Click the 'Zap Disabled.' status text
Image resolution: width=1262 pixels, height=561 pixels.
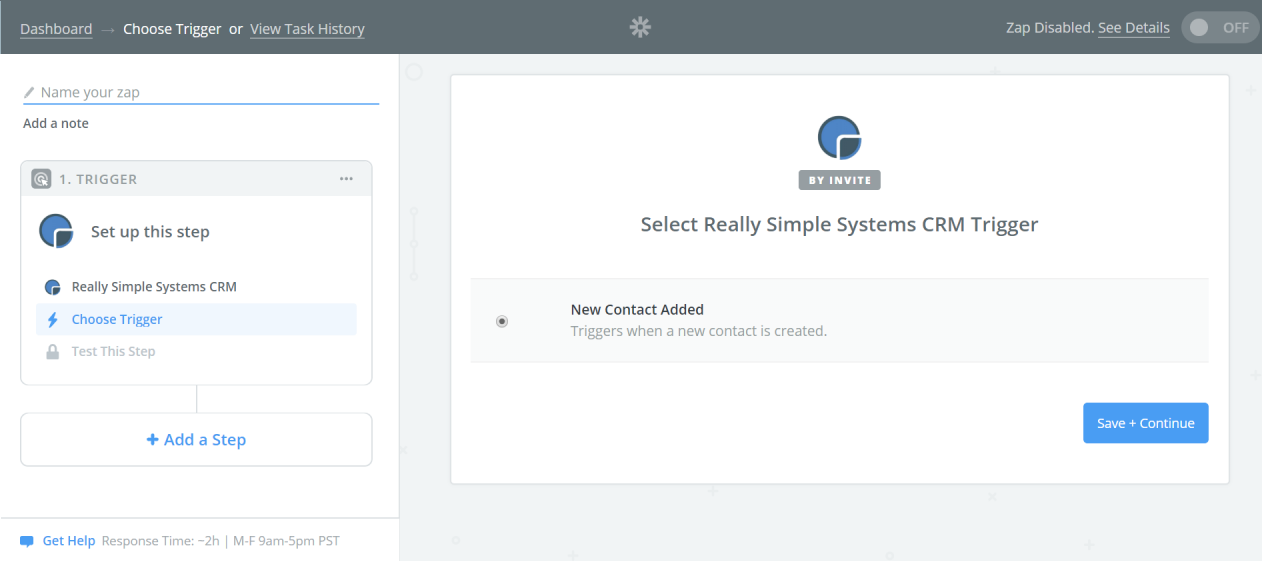[x=1050, y=28]
